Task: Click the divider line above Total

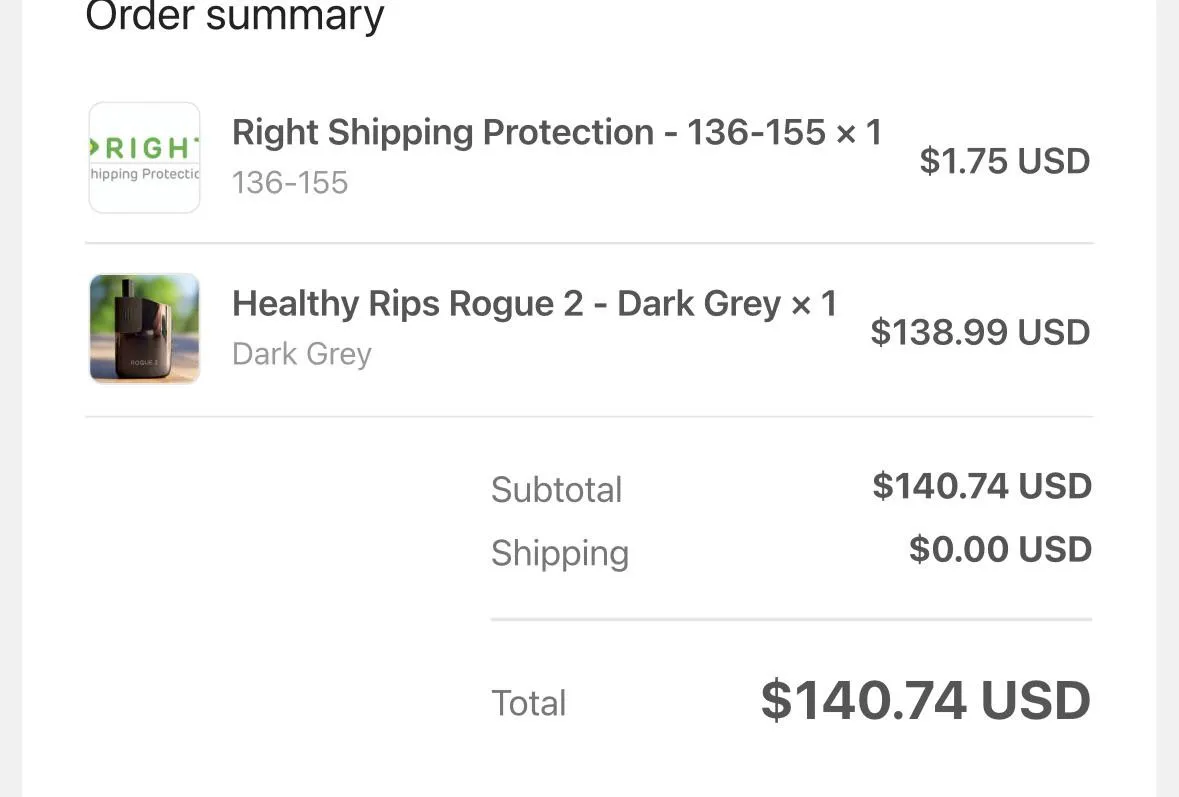Action: pyautogui.click(x=790, y=620)
